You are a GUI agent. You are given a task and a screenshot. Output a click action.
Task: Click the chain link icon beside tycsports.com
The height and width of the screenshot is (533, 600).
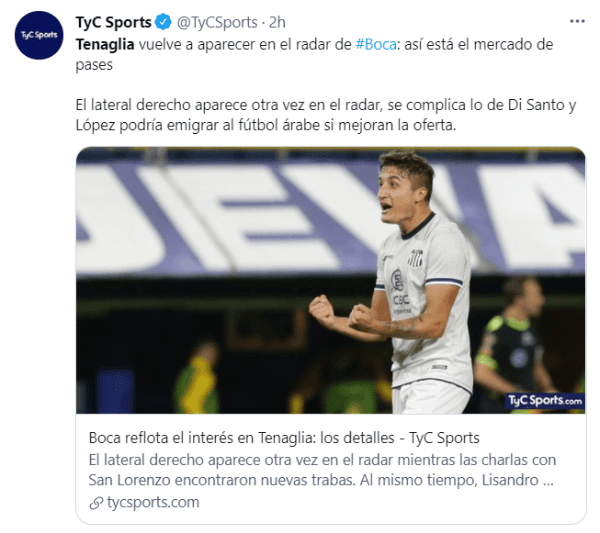(x=96, y=503)
